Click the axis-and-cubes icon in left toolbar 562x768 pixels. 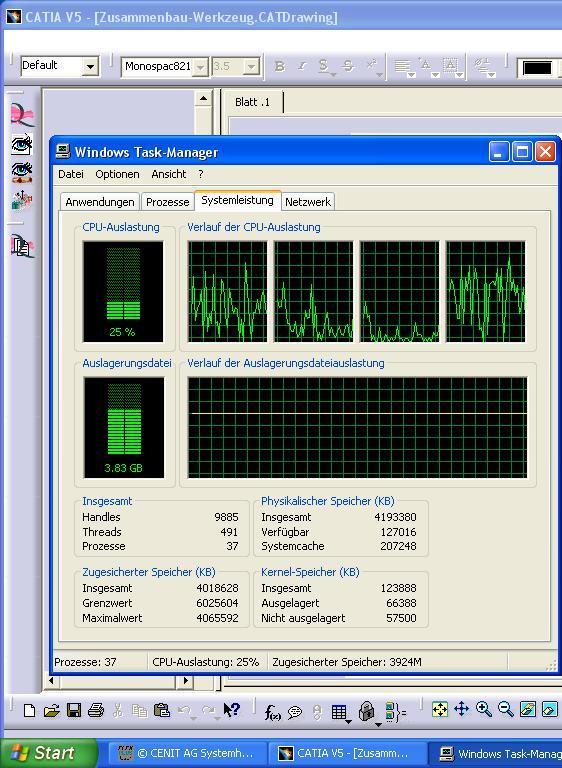click(22, 200)
